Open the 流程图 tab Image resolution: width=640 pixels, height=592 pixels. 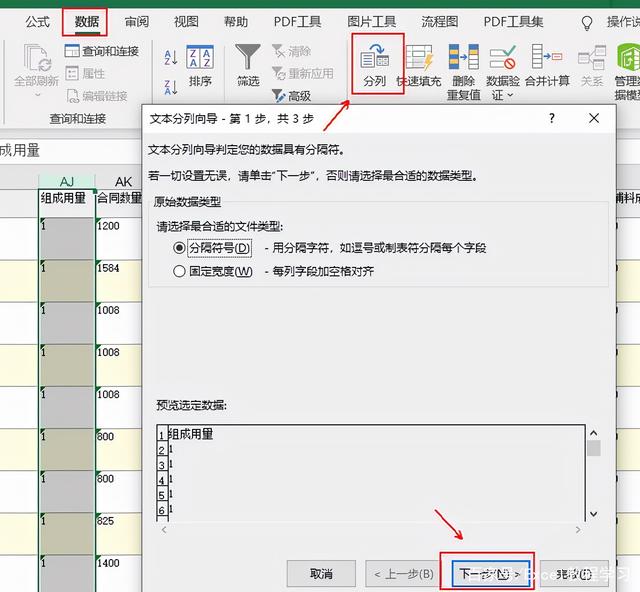click(440, 22)
